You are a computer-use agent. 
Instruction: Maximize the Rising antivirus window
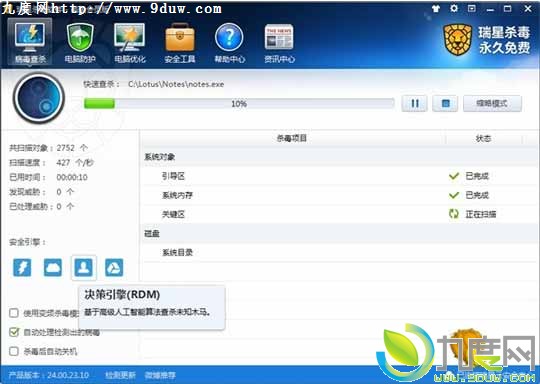[x=508, y=9]
